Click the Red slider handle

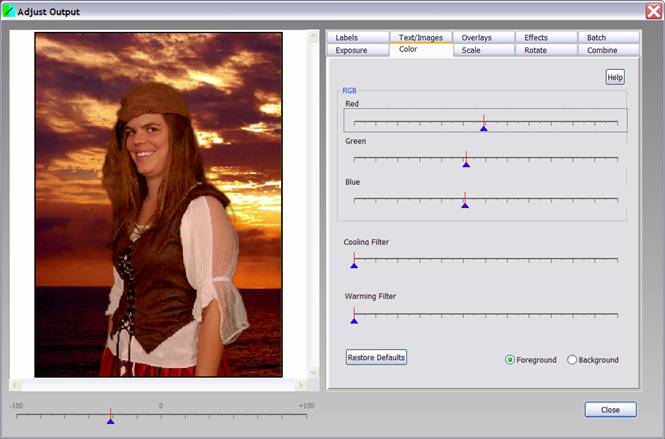coord(483,129)
